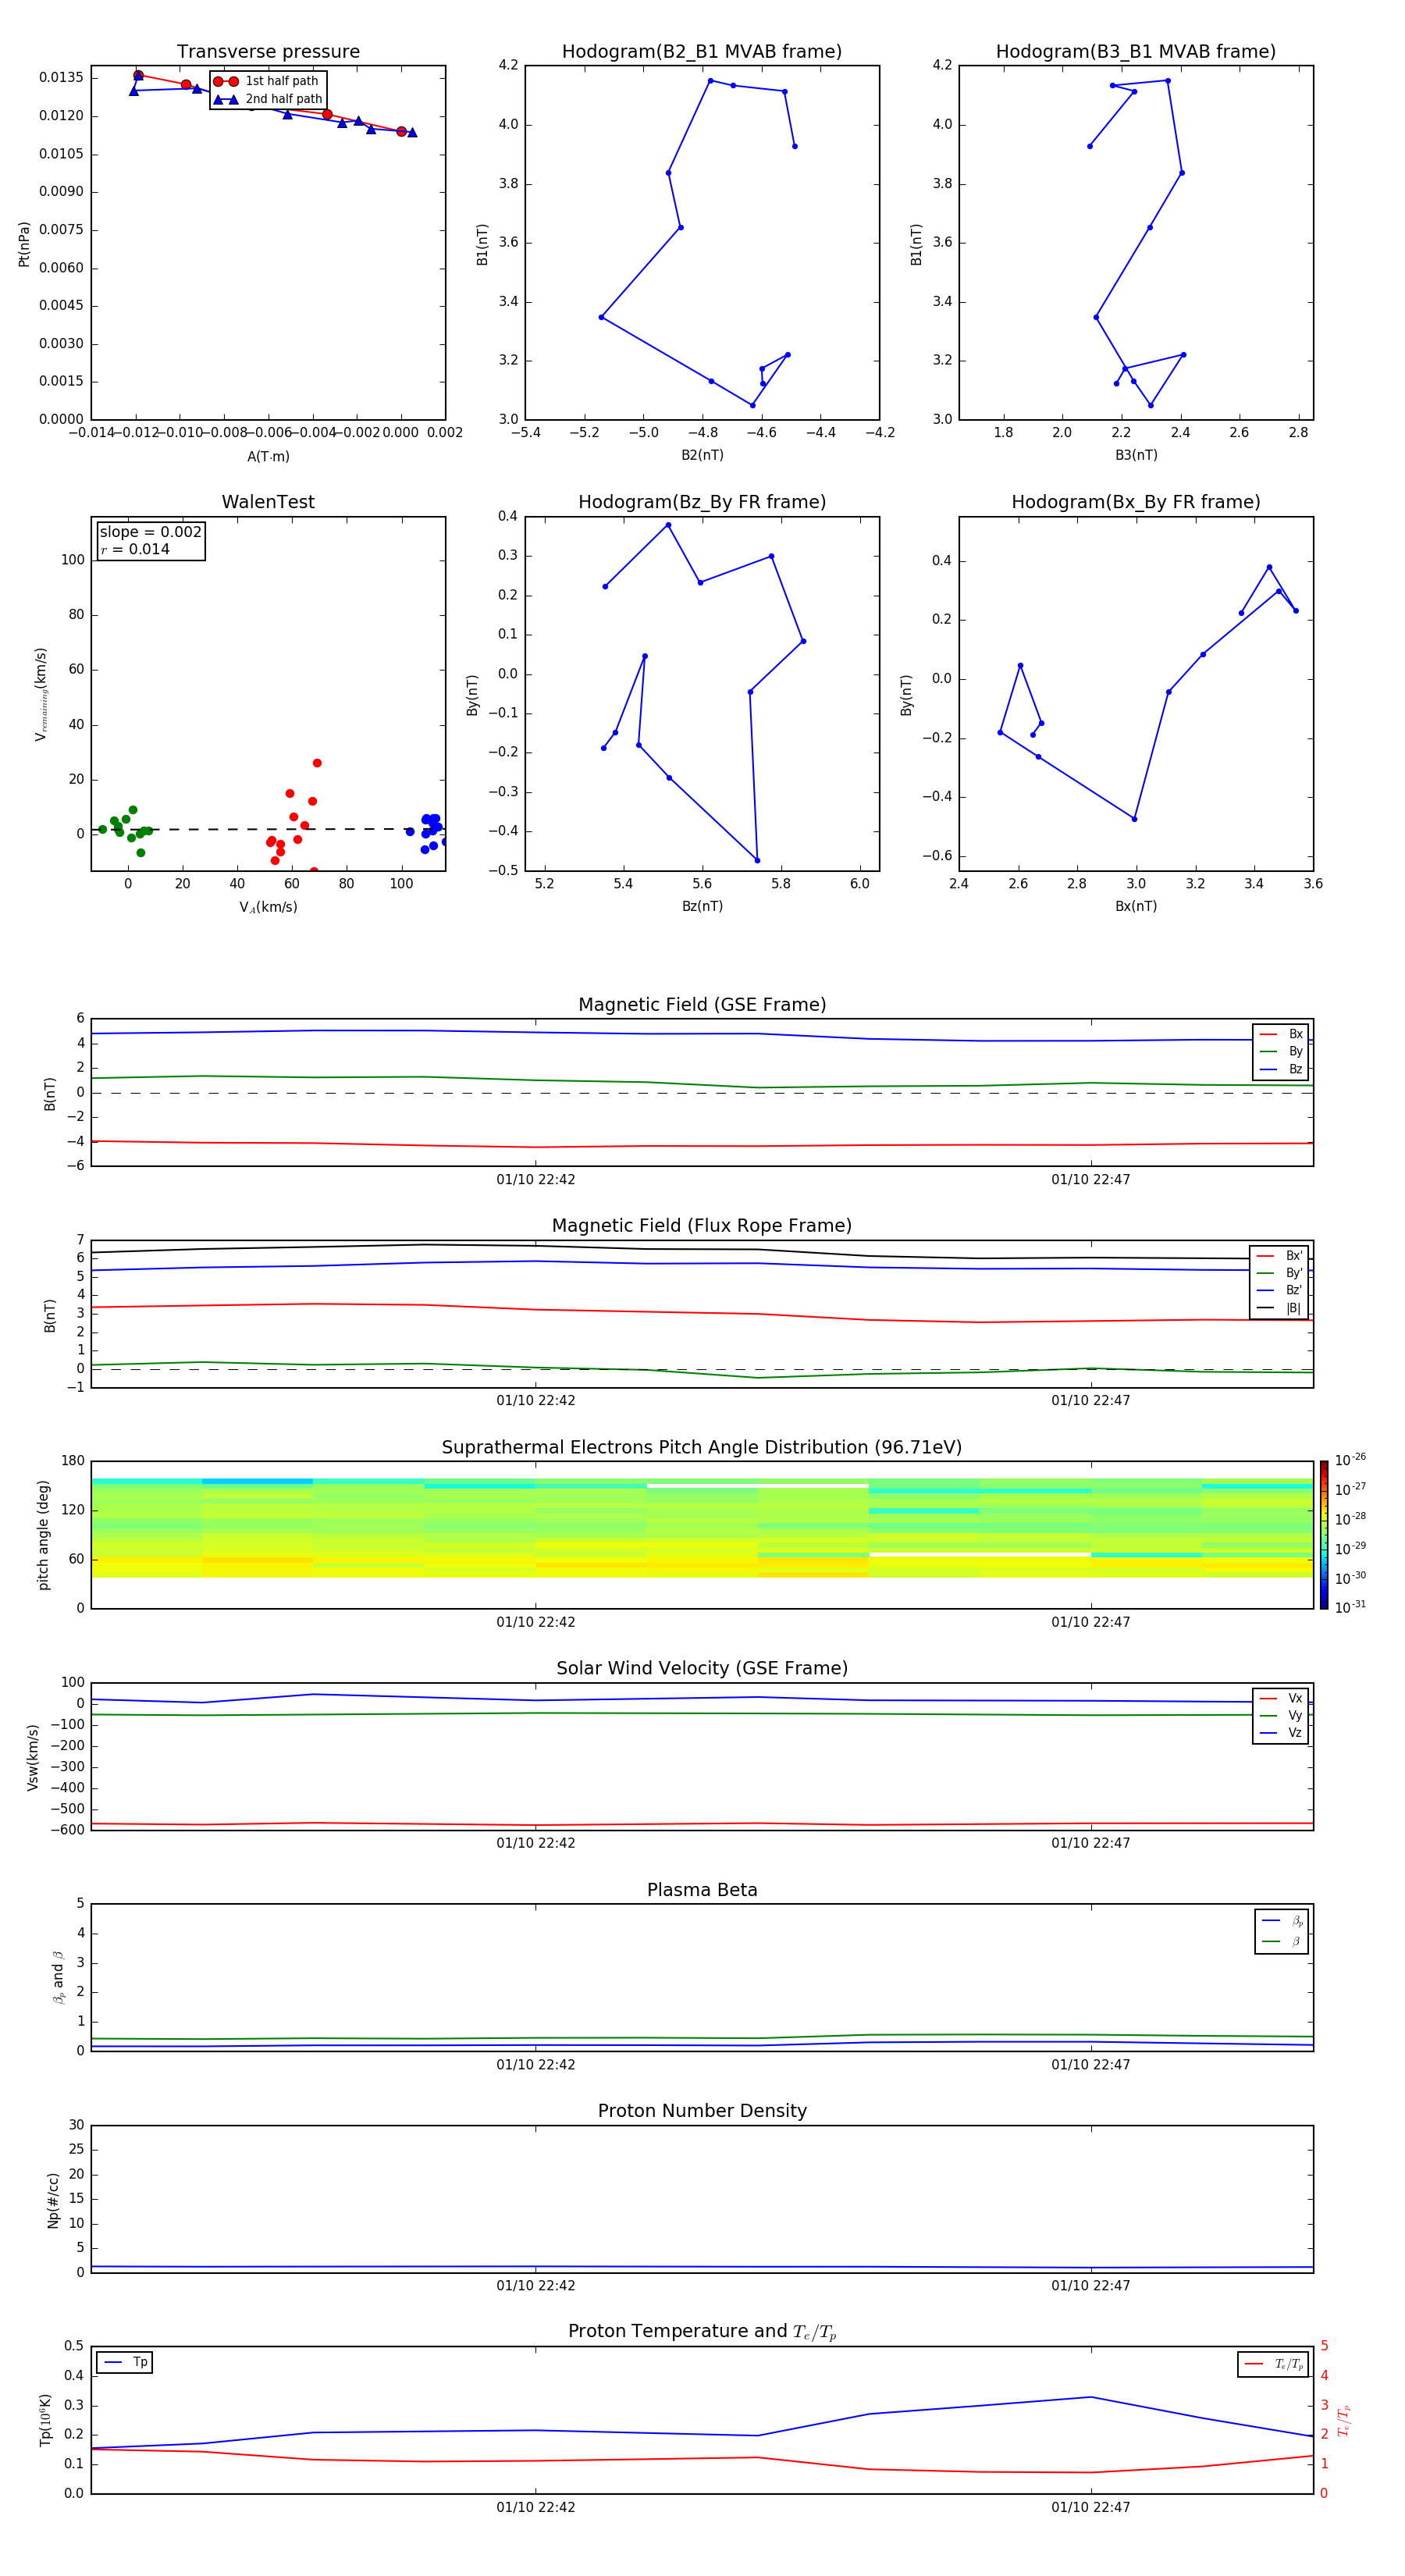Click the 'B2(nT)' x-axis label
Screen dimensions: 1405x2576
[x=702, y=455]
